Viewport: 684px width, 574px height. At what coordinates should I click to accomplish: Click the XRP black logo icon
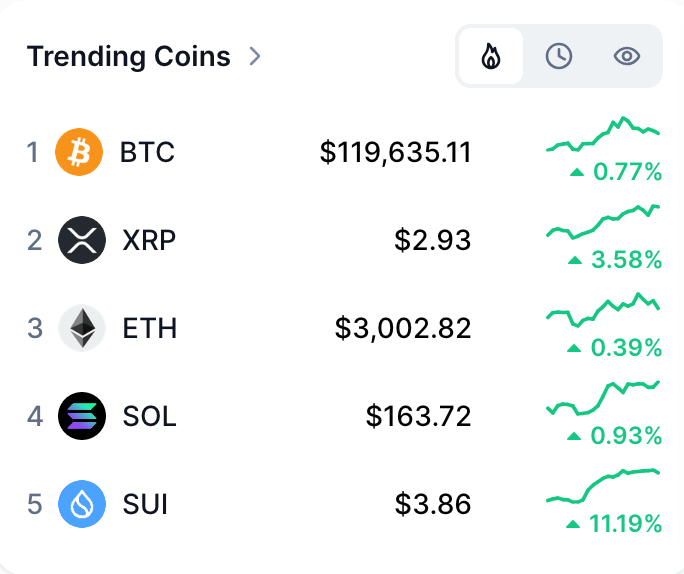coord(82,240)
